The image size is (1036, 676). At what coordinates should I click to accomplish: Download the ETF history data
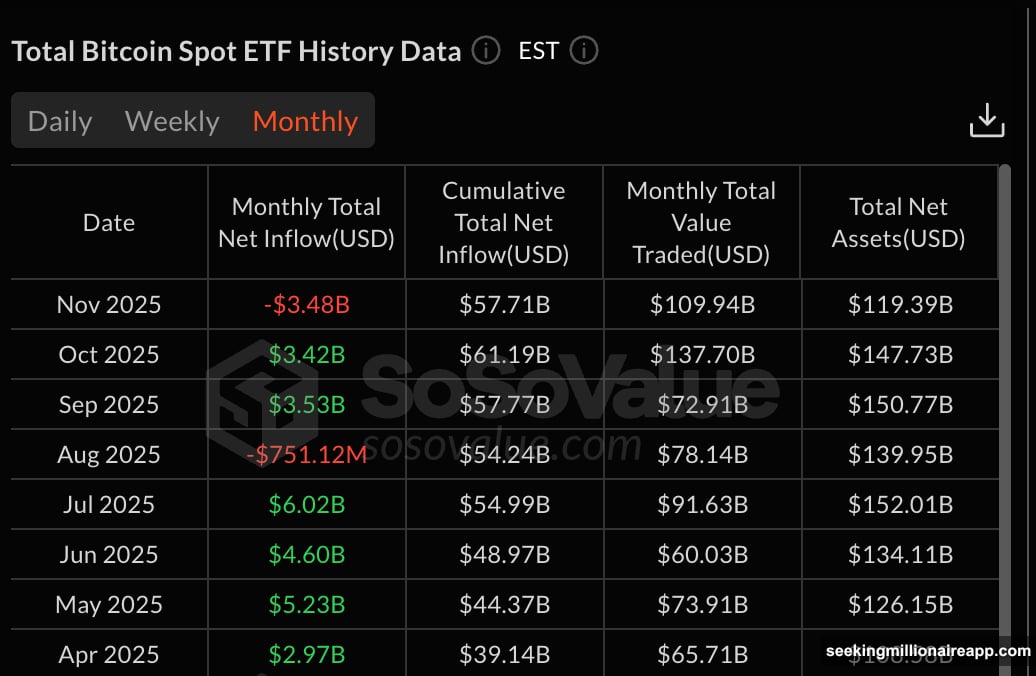(987, 119)
